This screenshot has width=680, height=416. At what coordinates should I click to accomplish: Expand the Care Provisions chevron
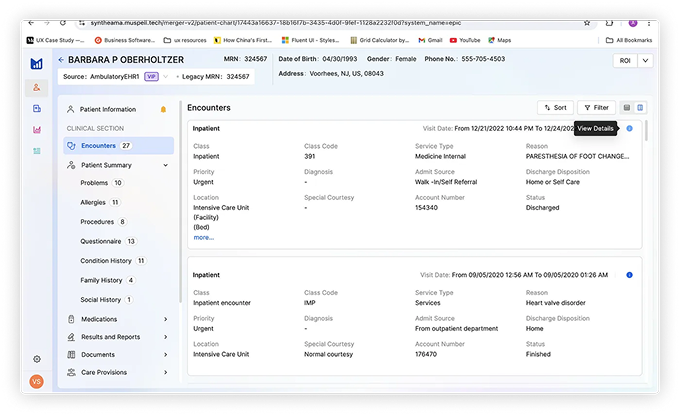[x=166, y=373]
